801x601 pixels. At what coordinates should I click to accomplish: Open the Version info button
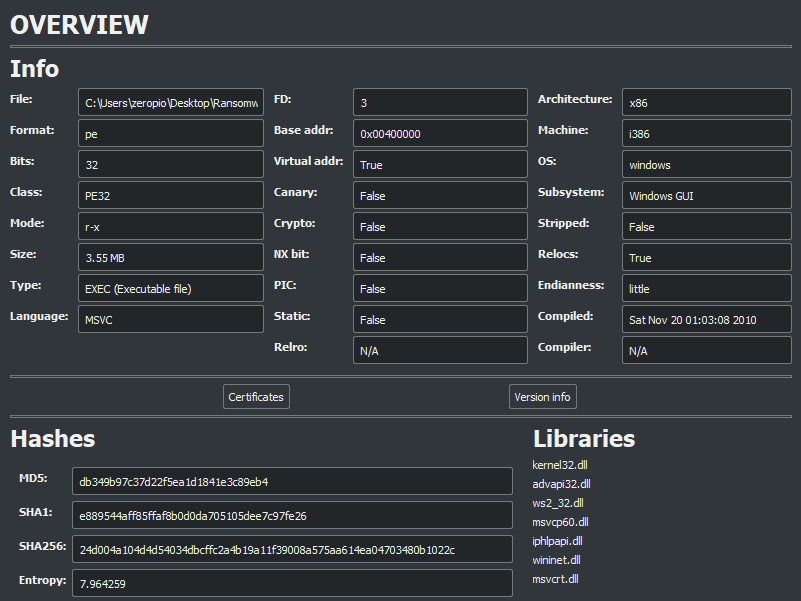542,397
